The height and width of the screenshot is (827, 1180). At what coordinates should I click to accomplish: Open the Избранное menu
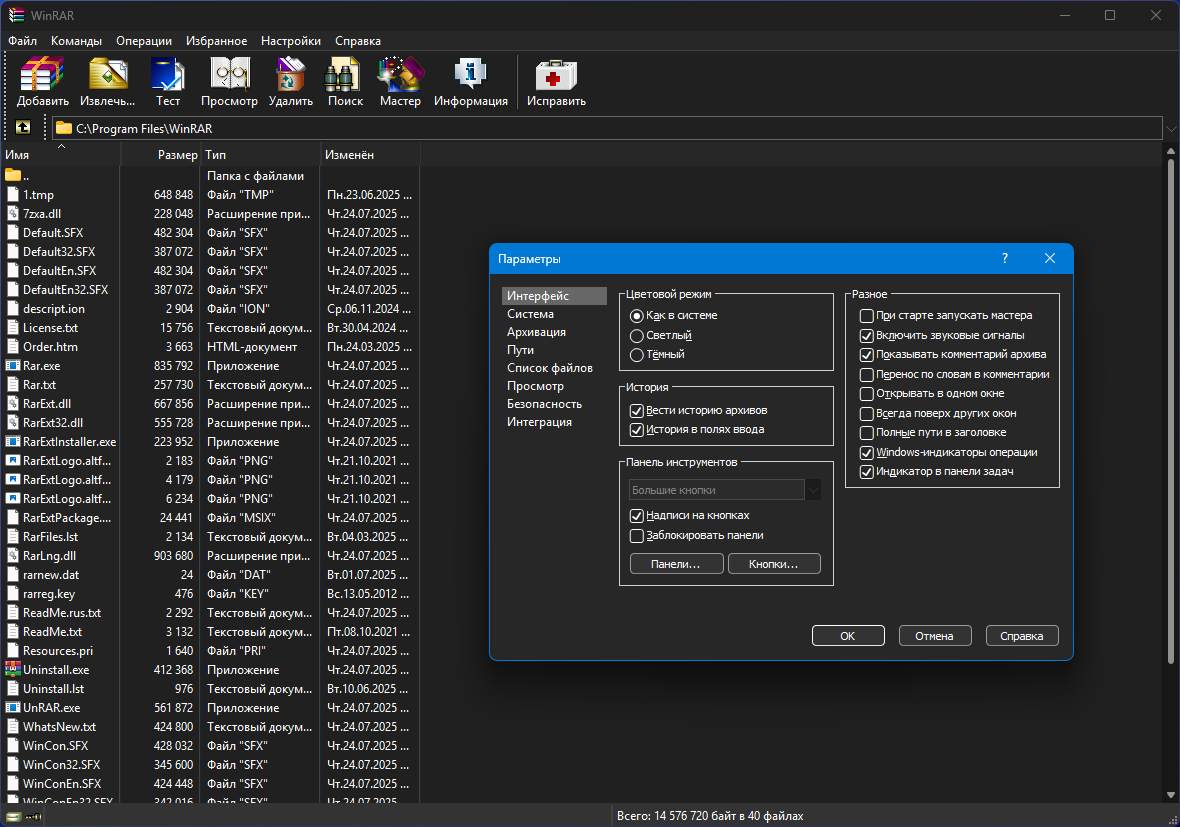click(216, 41)
